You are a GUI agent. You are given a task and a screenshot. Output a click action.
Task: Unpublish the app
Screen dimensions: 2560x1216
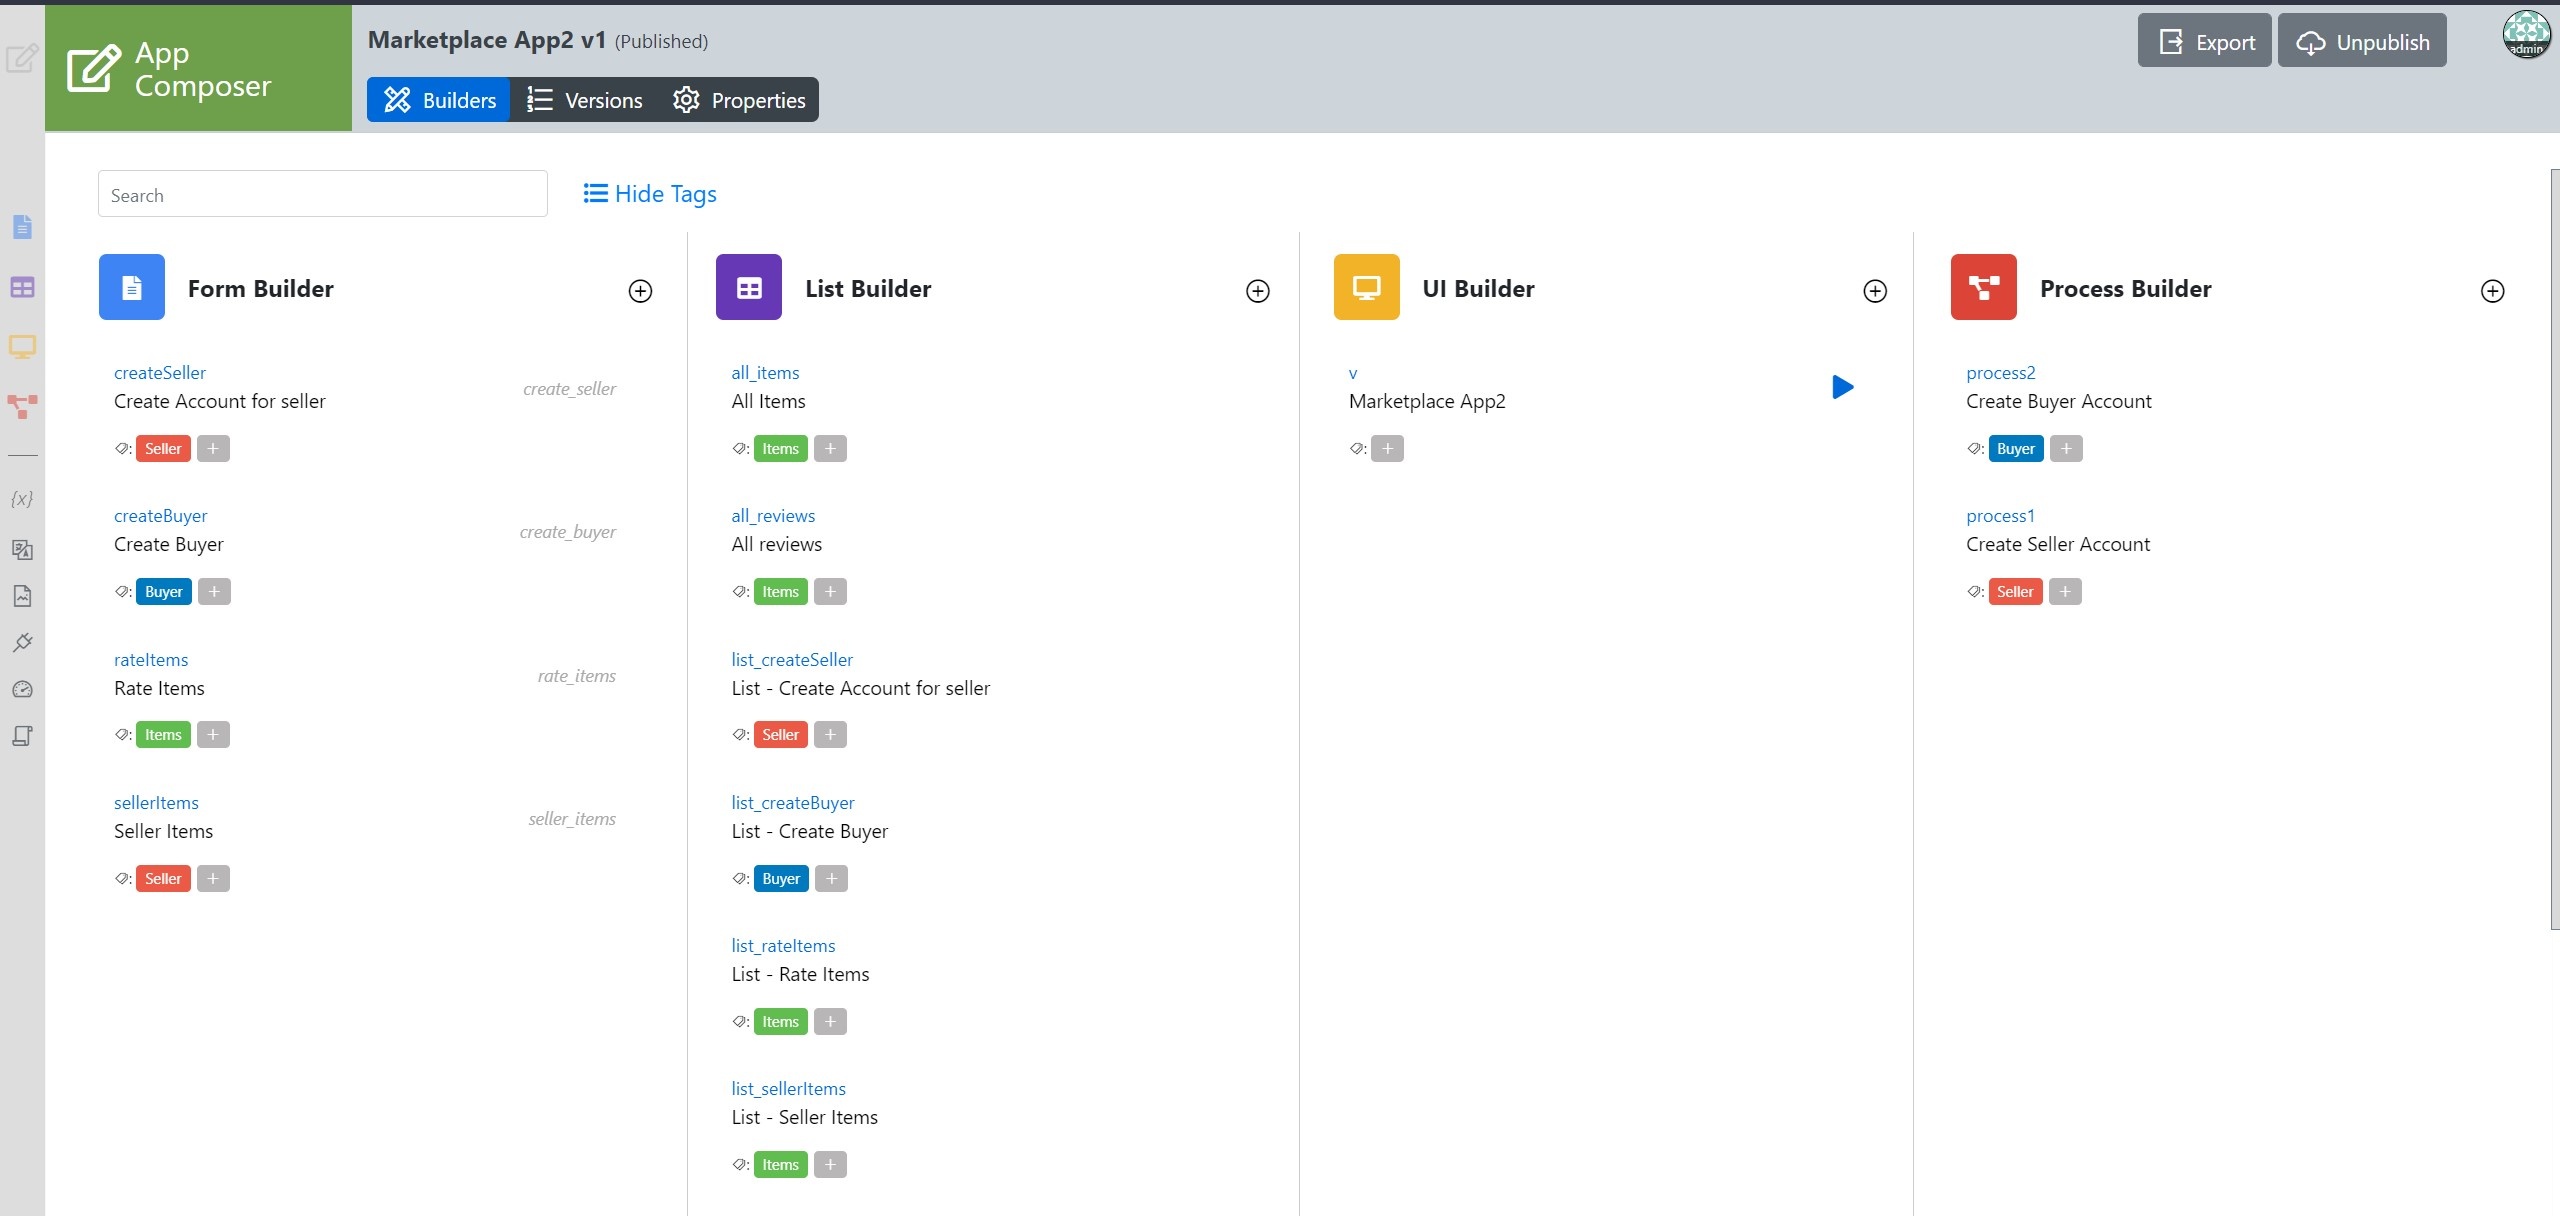point(2362,41)
